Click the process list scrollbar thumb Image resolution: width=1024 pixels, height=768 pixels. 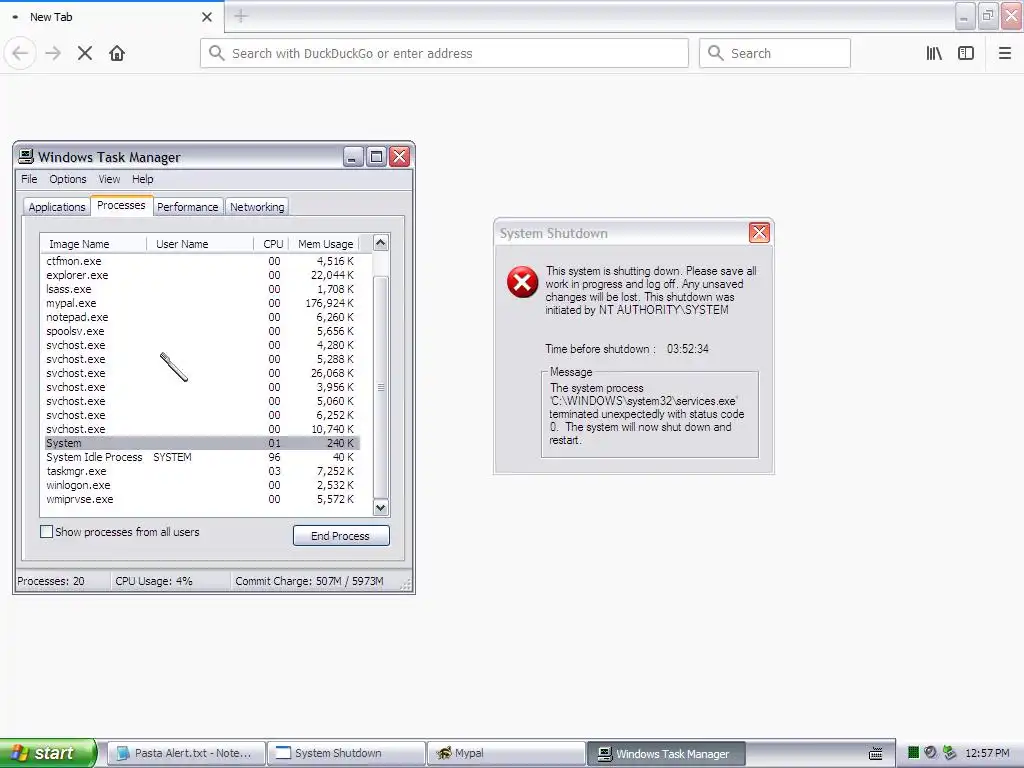point(381,387)
